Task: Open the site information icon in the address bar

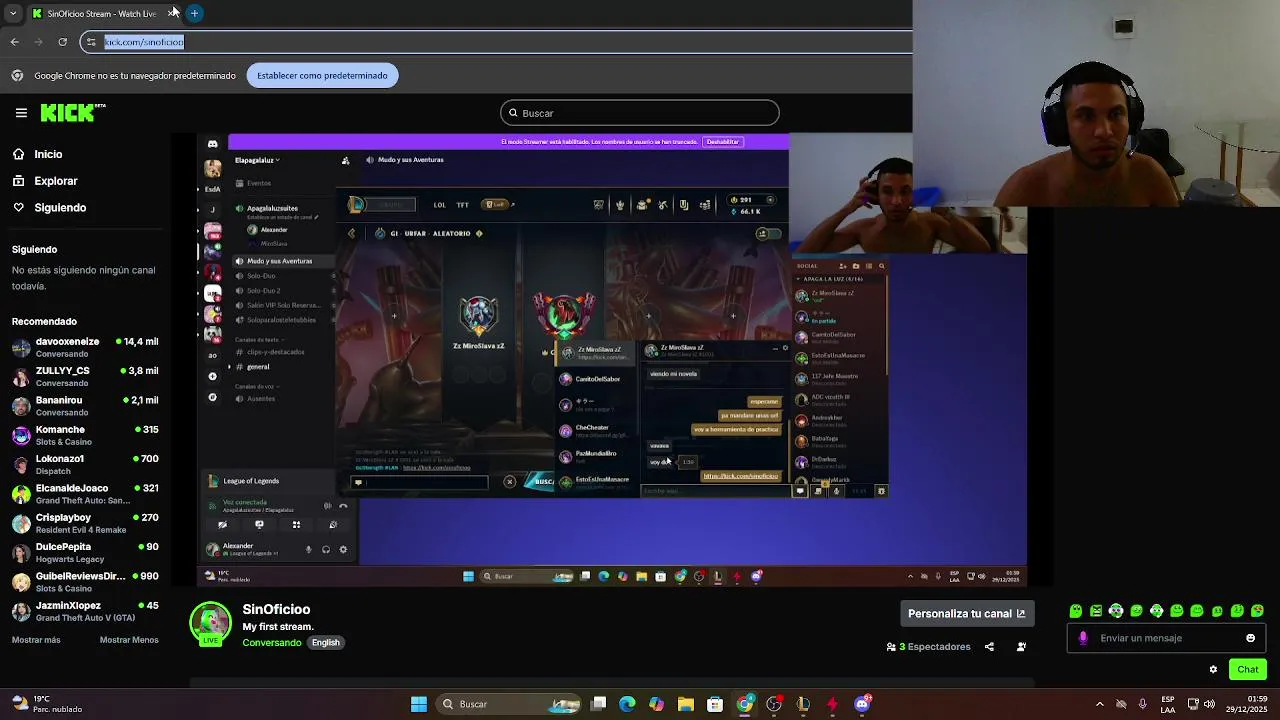Action: [91, 42]
